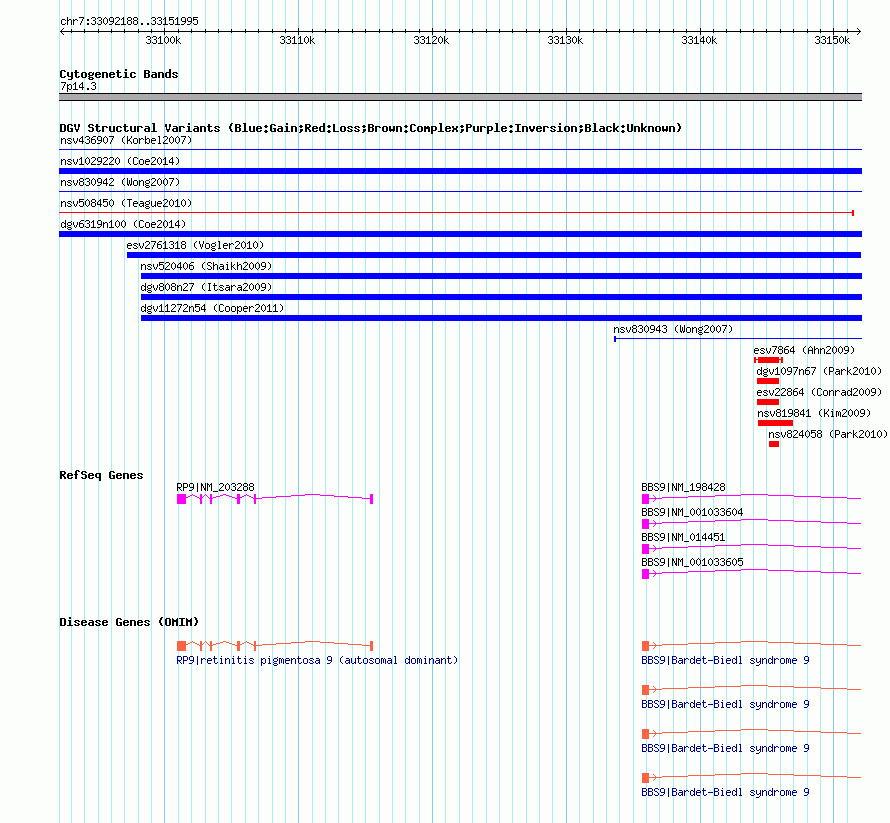Click the 33130k ruler tick label
This screenshot has width=890, height=823.
(x=565, y=40)
